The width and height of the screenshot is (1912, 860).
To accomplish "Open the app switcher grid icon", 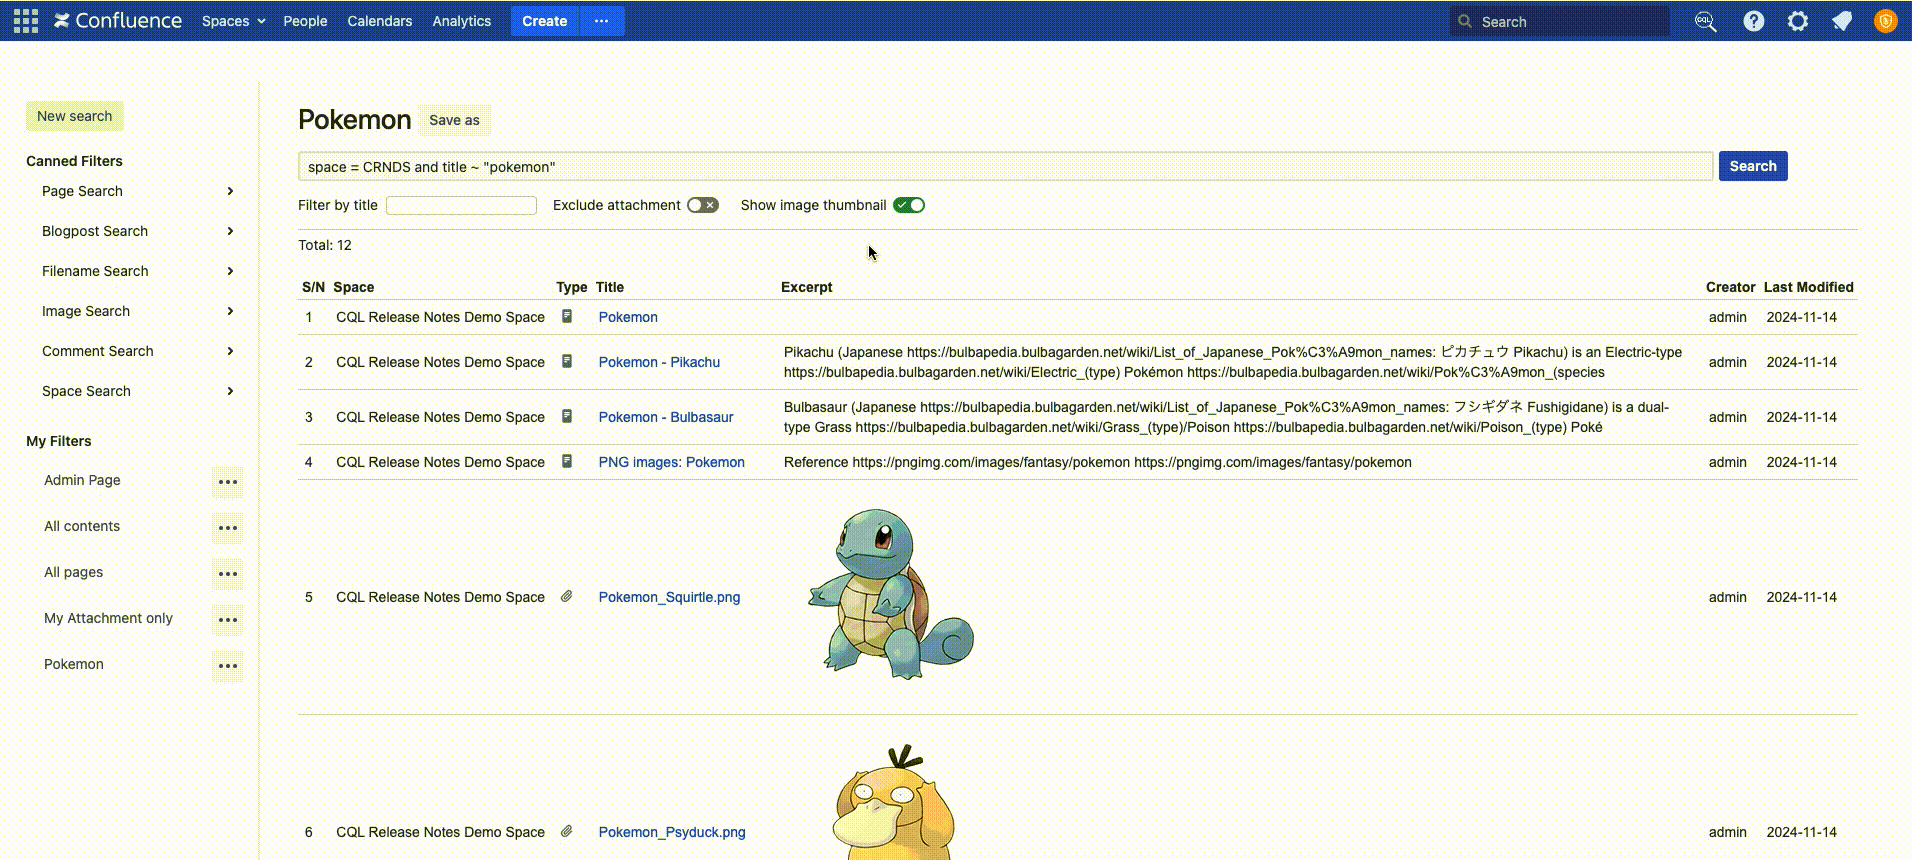I will 26,21.
